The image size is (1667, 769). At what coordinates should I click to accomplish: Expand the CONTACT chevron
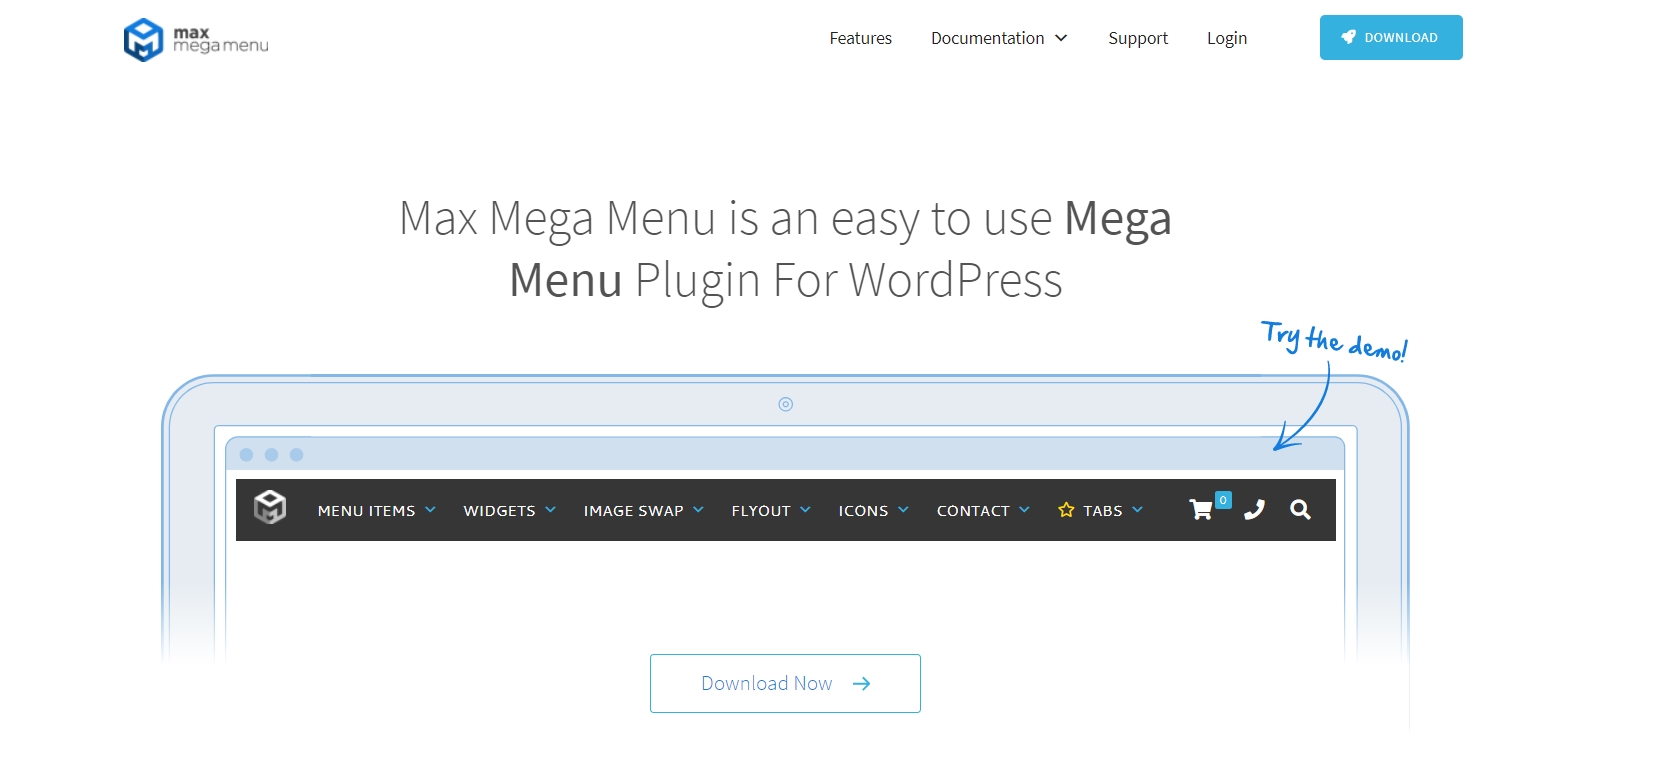coord(1024,509)
